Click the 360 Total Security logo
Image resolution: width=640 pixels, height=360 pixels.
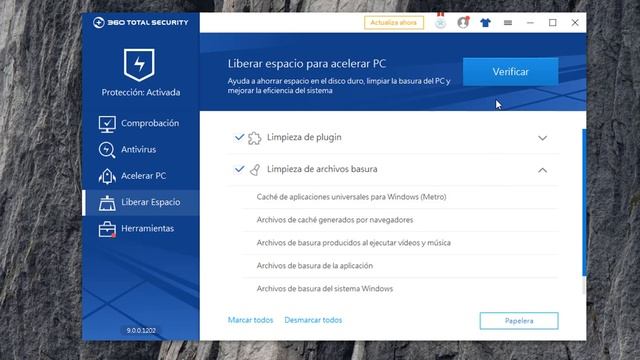point(141,22)
